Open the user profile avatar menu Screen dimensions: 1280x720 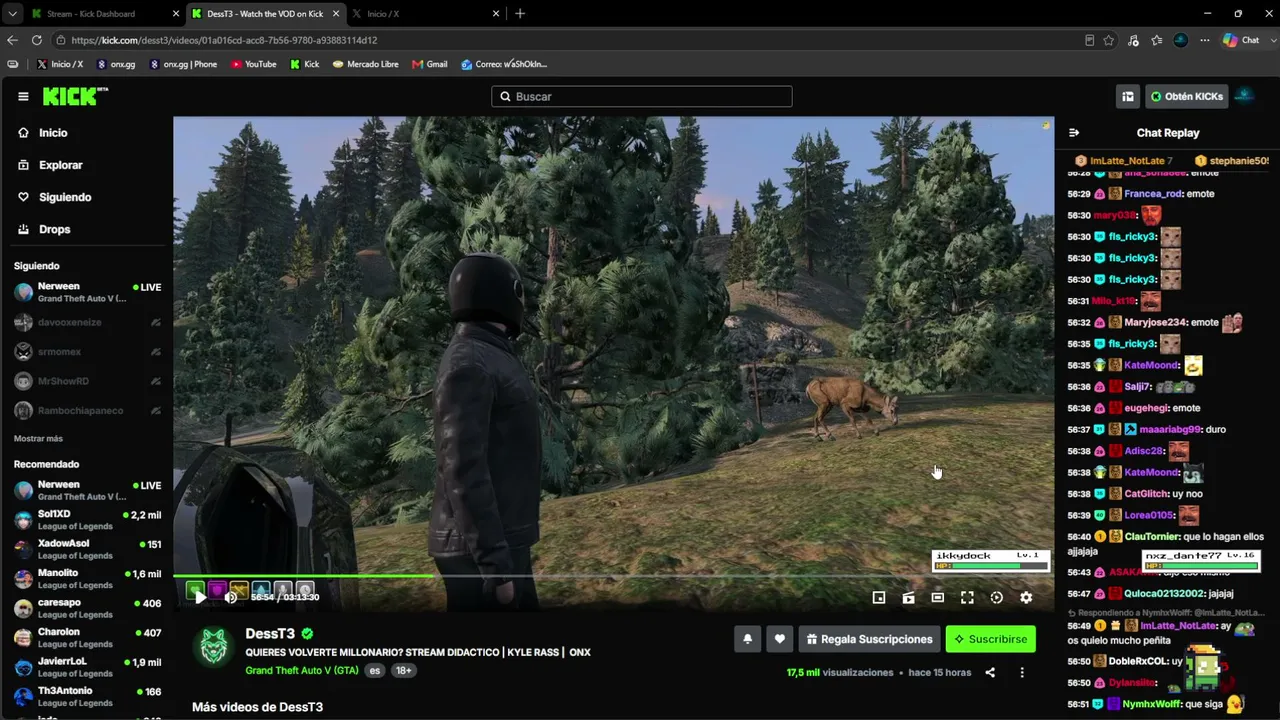coord(1245,96)
